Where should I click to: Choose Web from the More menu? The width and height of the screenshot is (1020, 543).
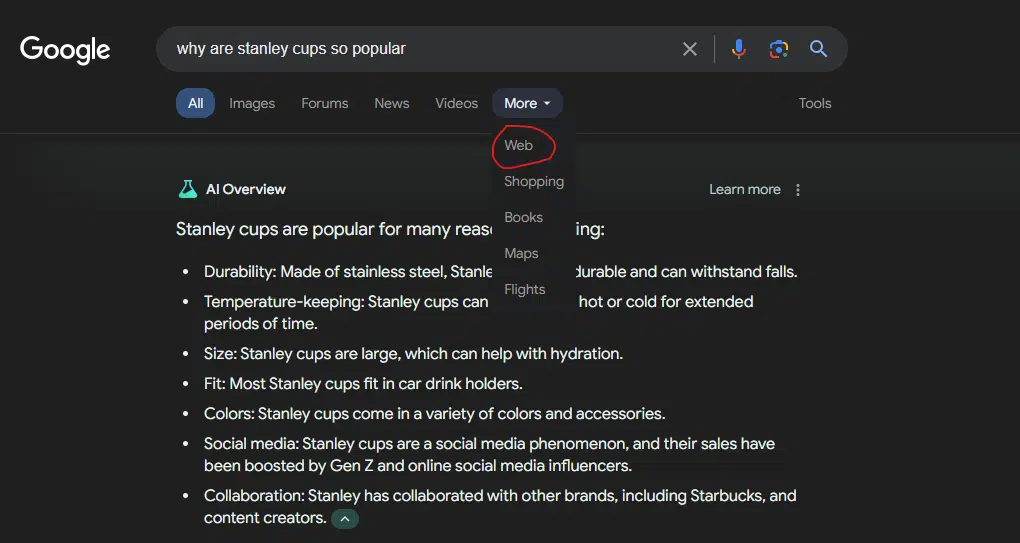(518, 145)
